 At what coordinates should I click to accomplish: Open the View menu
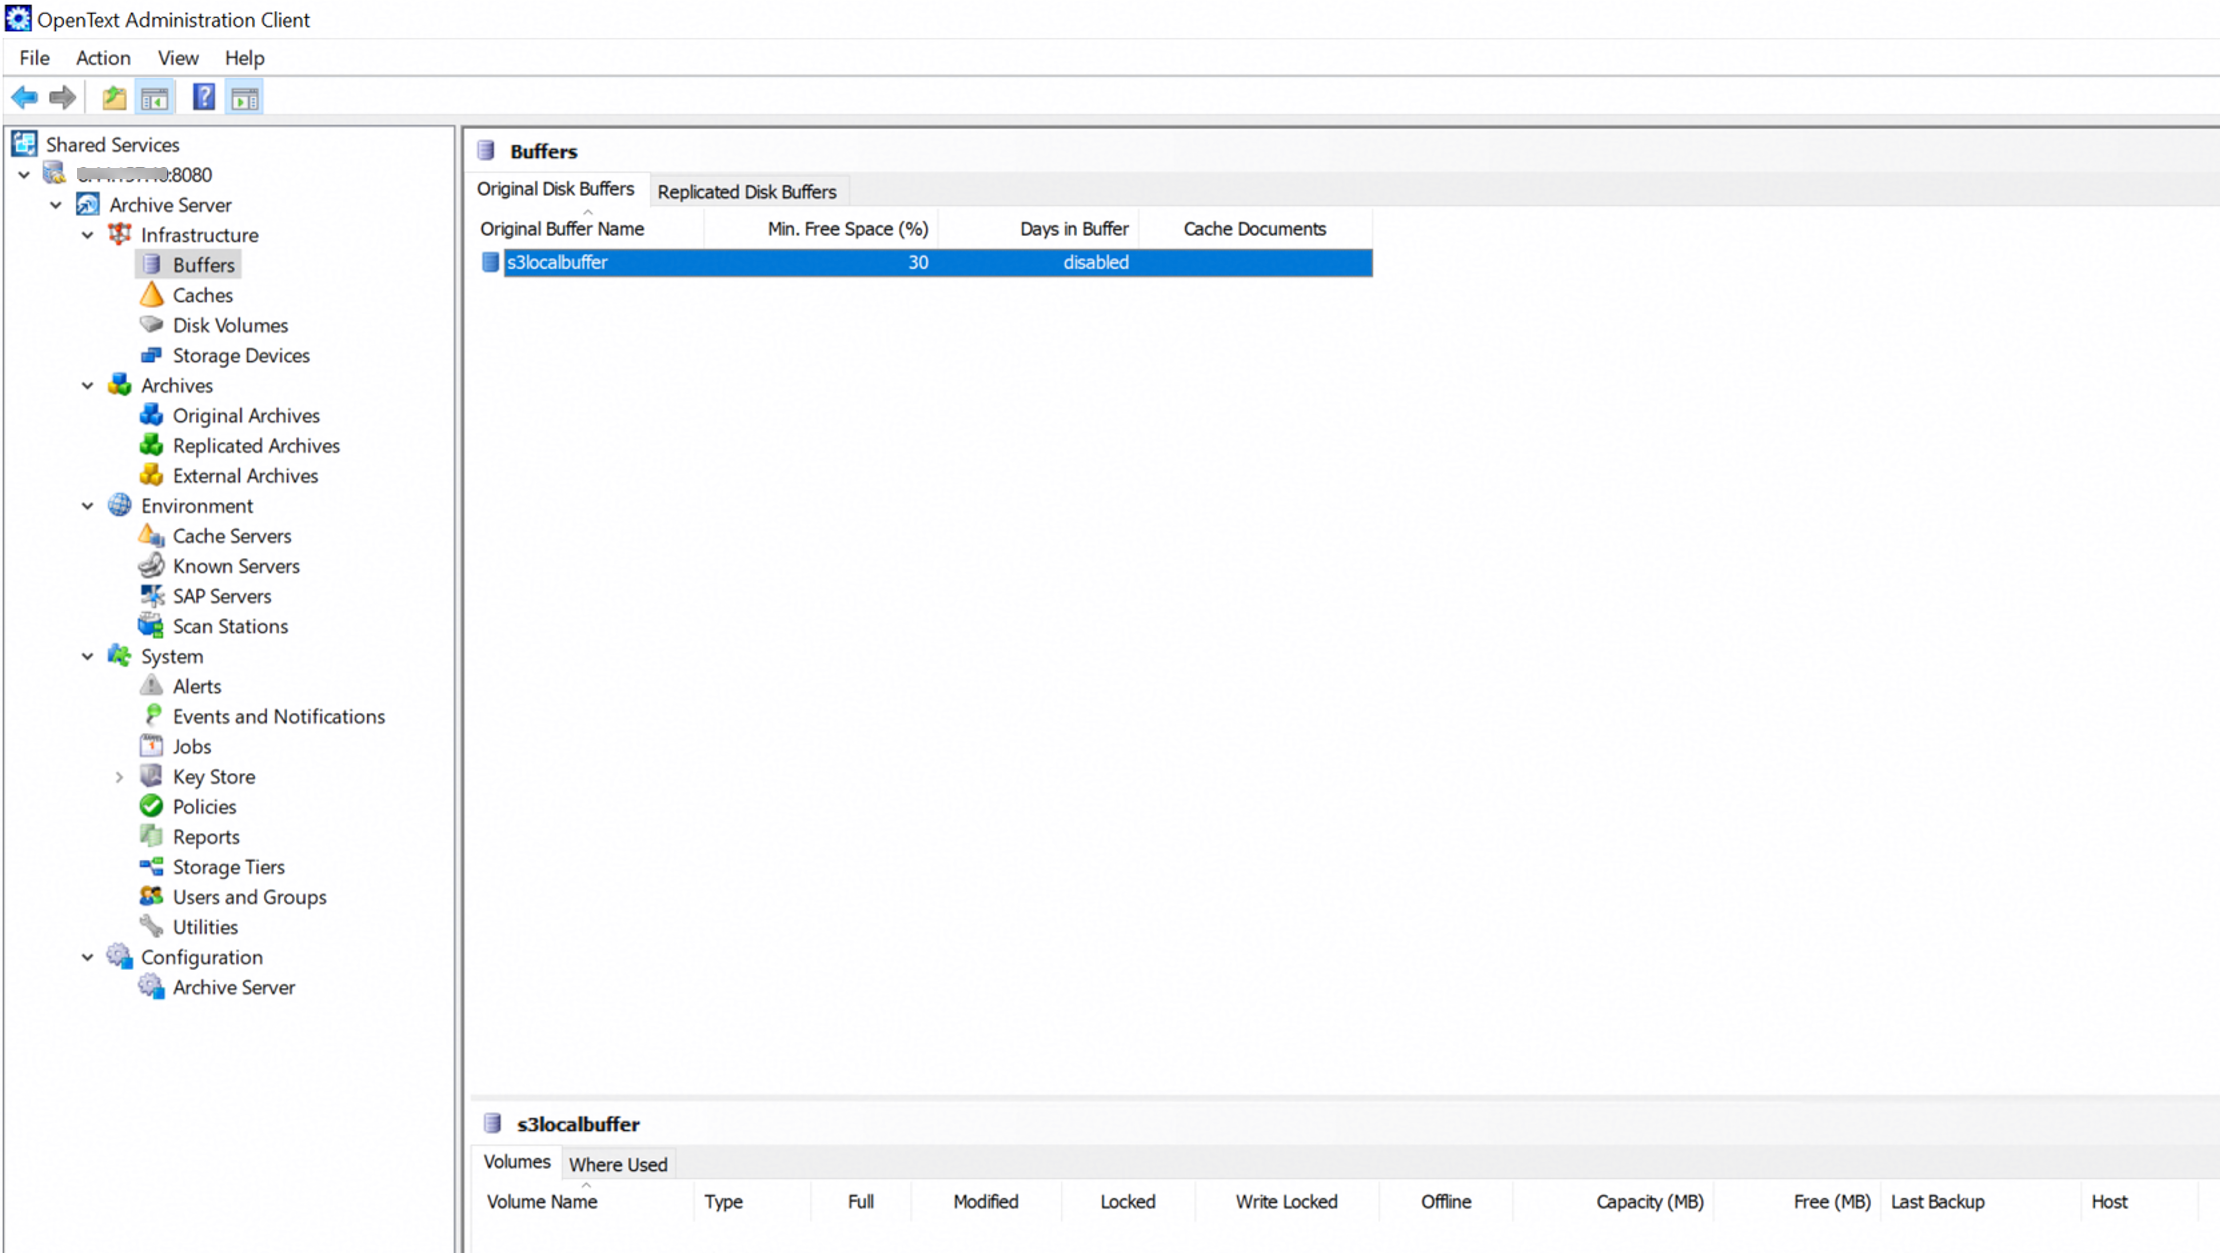[178, 58]
